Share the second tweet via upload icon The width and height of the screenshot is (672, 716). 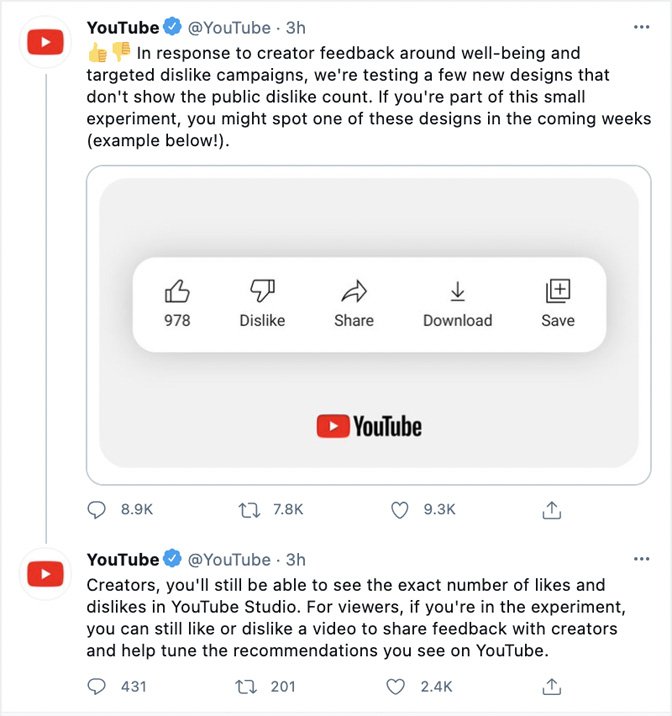point(551,687)
